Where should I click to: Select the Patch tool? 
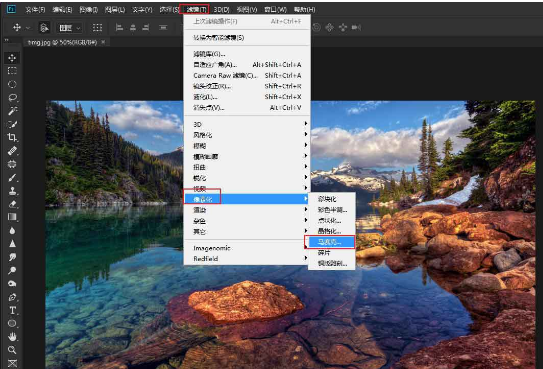pos(12,164)
